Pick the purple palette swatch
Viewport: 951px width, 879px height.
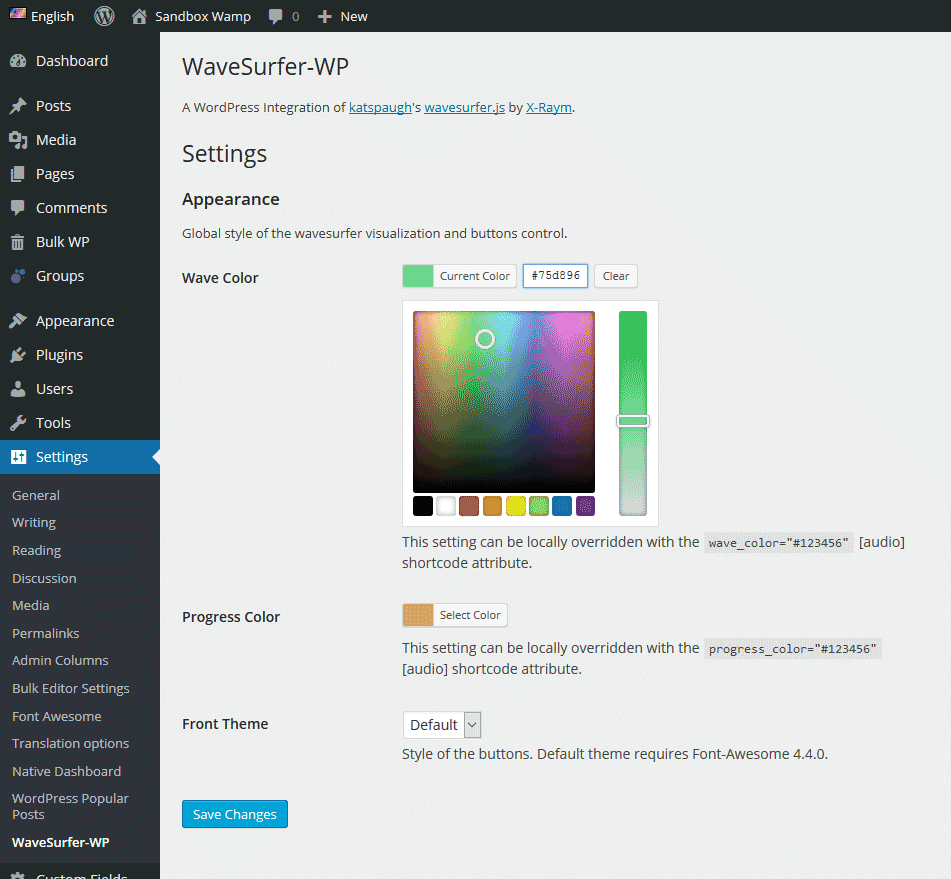585,506
